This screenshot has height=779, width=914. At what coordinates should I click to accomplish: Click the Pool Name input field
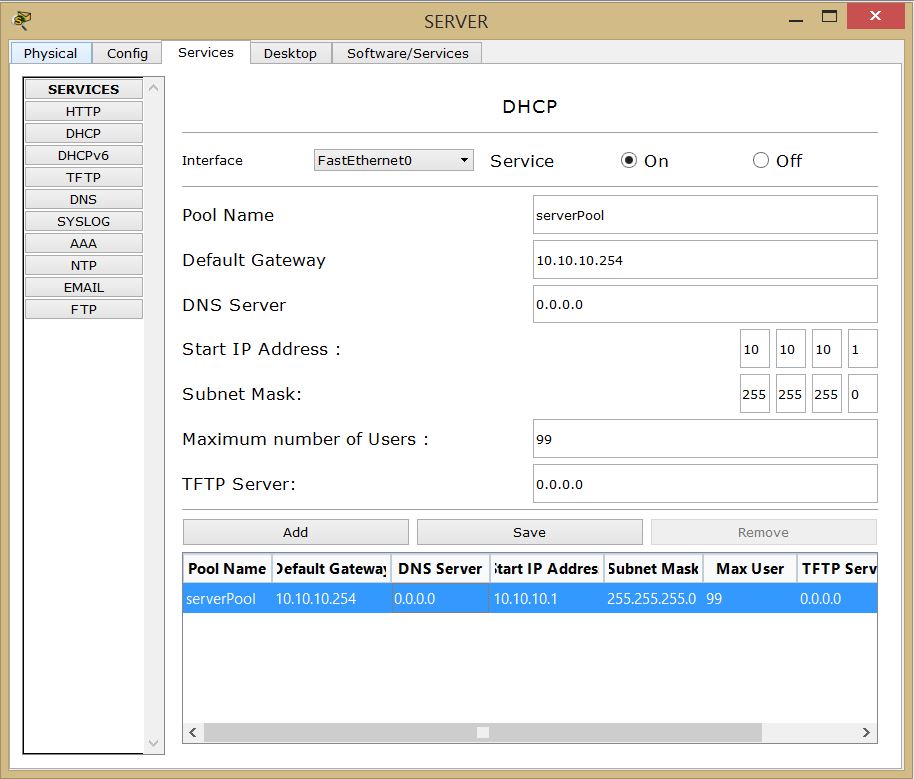pyautogui.click(x=705, y=215)
